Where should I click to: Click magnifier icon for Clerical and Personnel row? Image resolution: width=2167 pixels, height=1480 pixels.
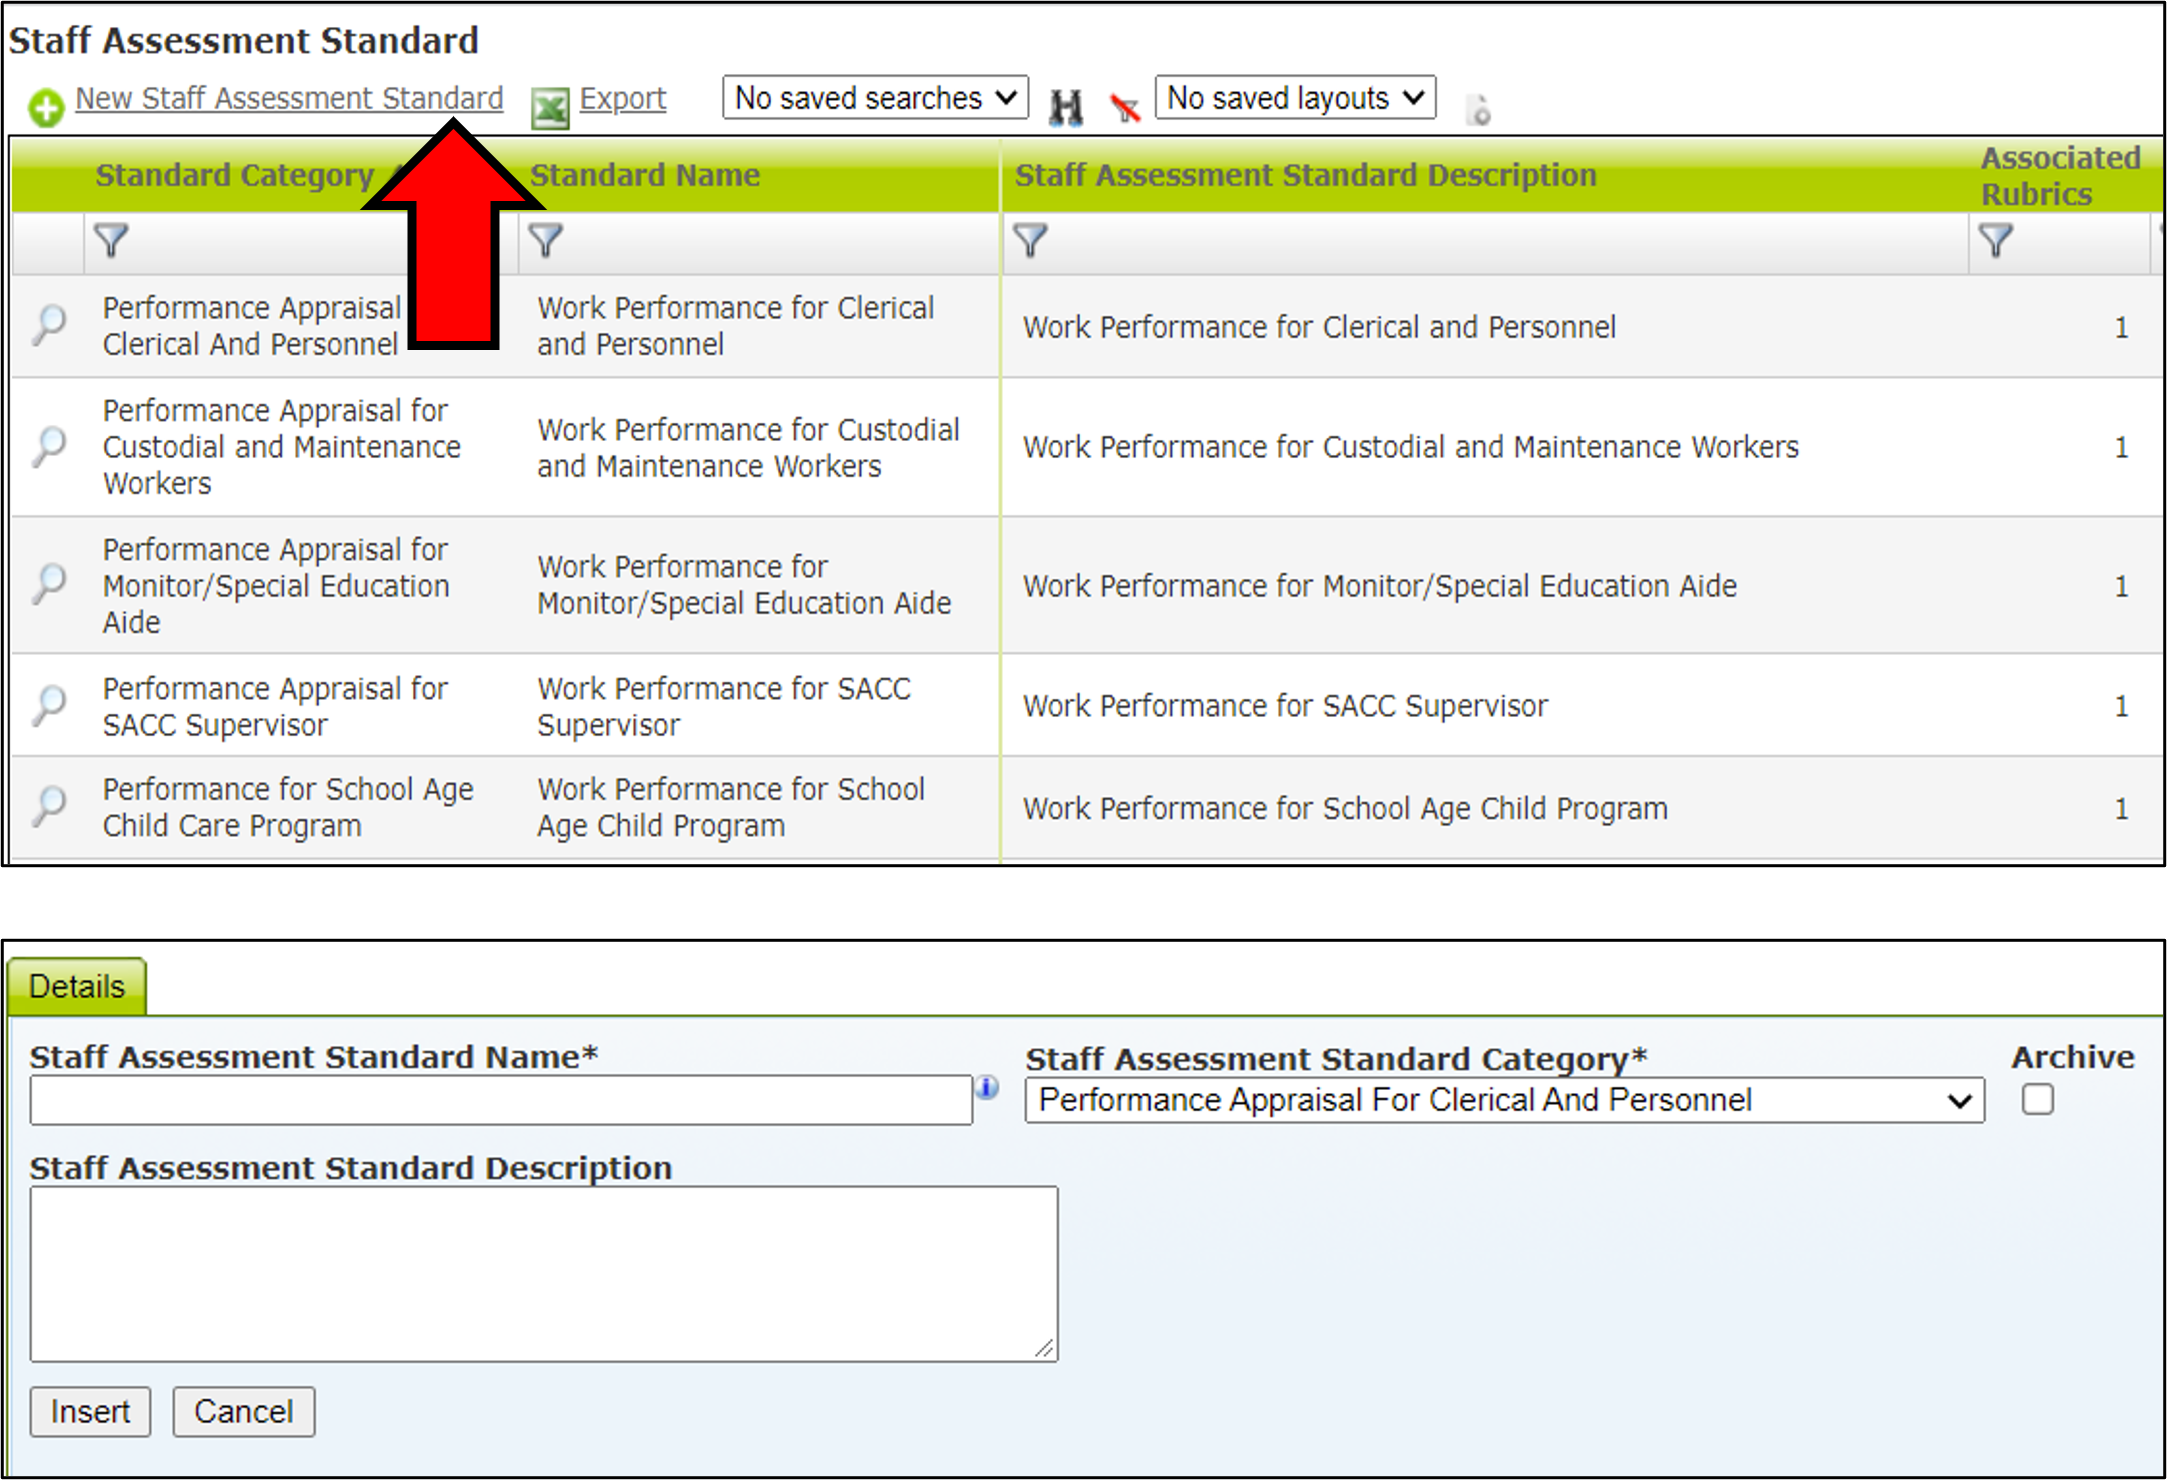48,326
